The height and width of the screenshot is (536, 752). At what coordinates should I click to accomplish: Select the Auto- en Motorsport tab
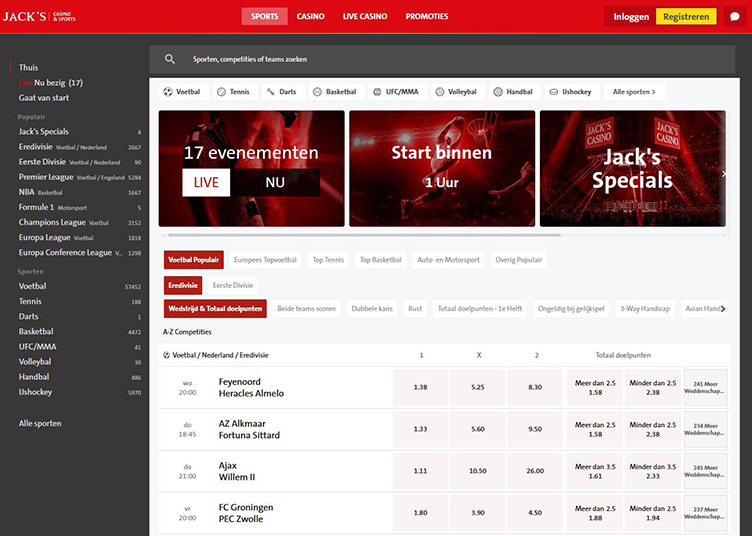[448, 260]
